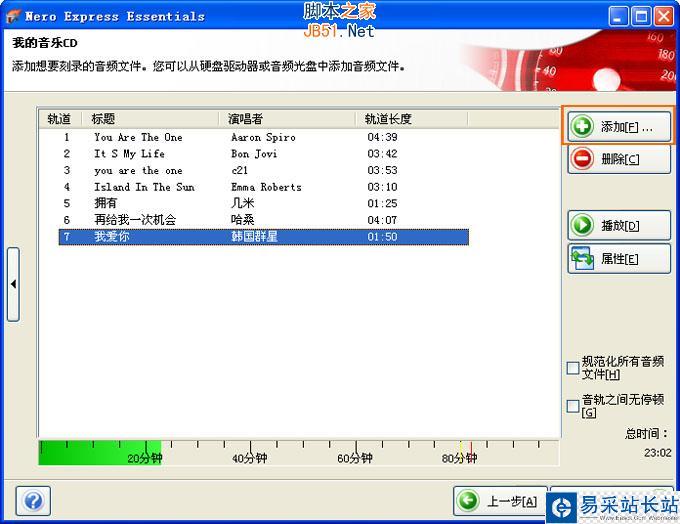
Task: Click track length 04:39
Action: [x=382, y=137]
